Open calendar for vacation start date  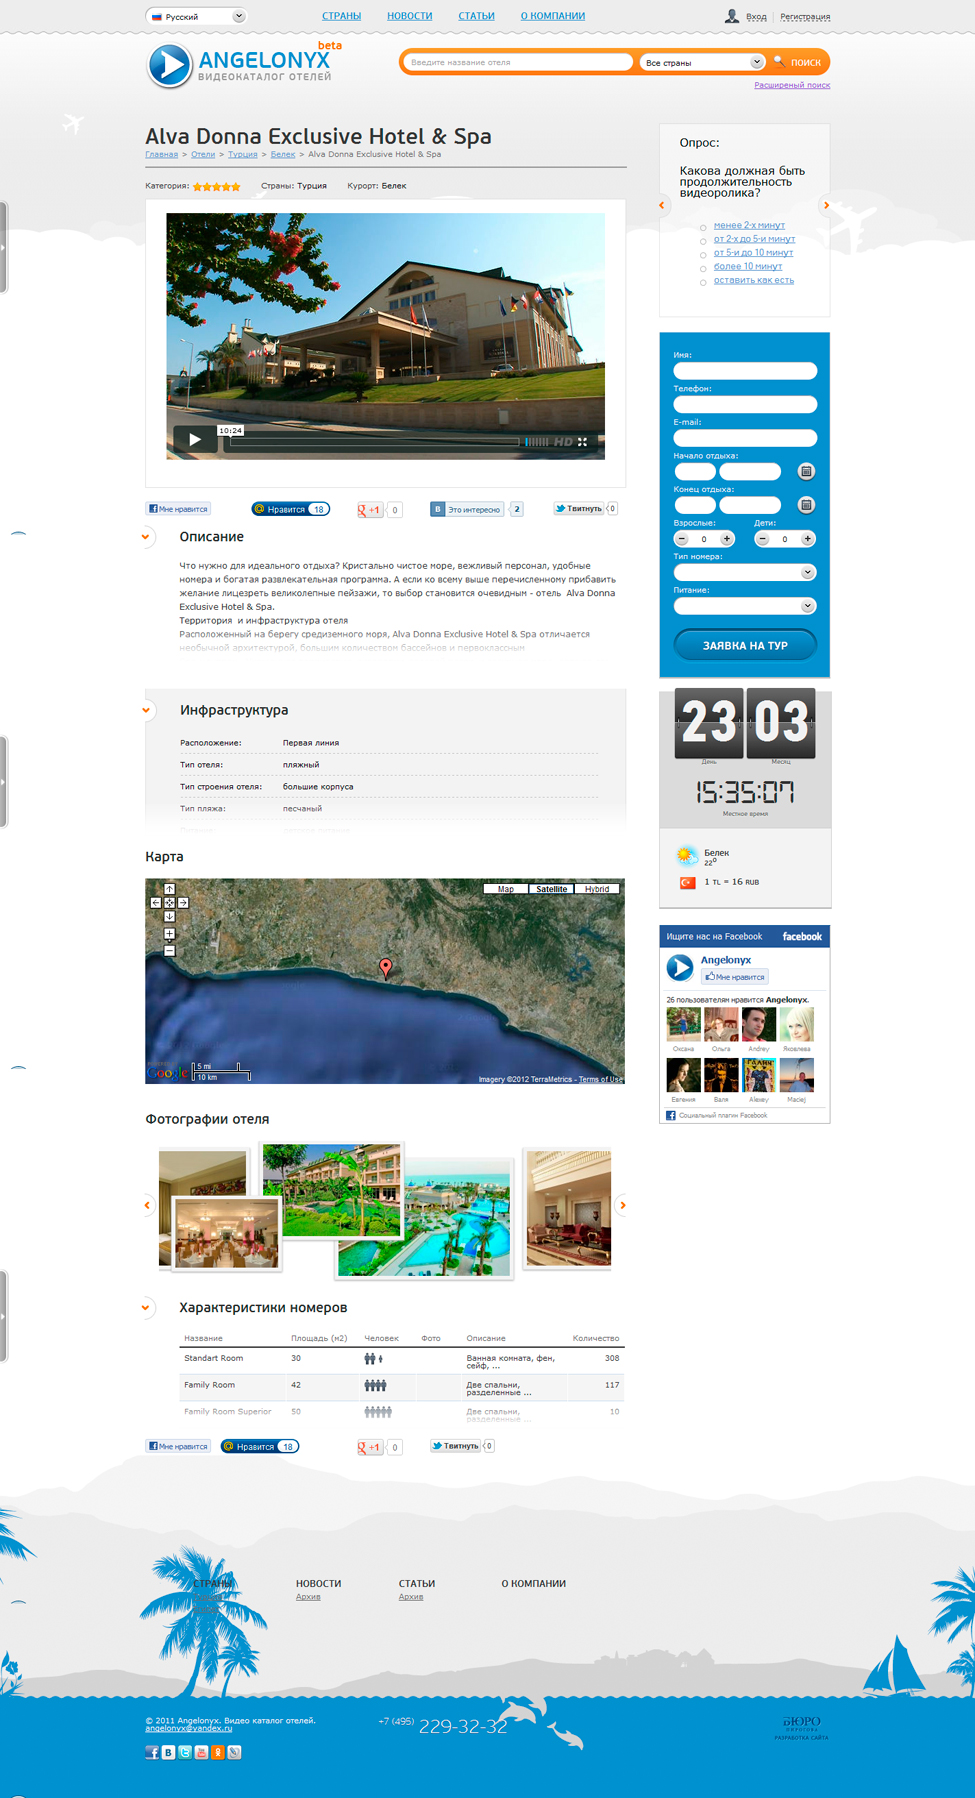(806, 471)
